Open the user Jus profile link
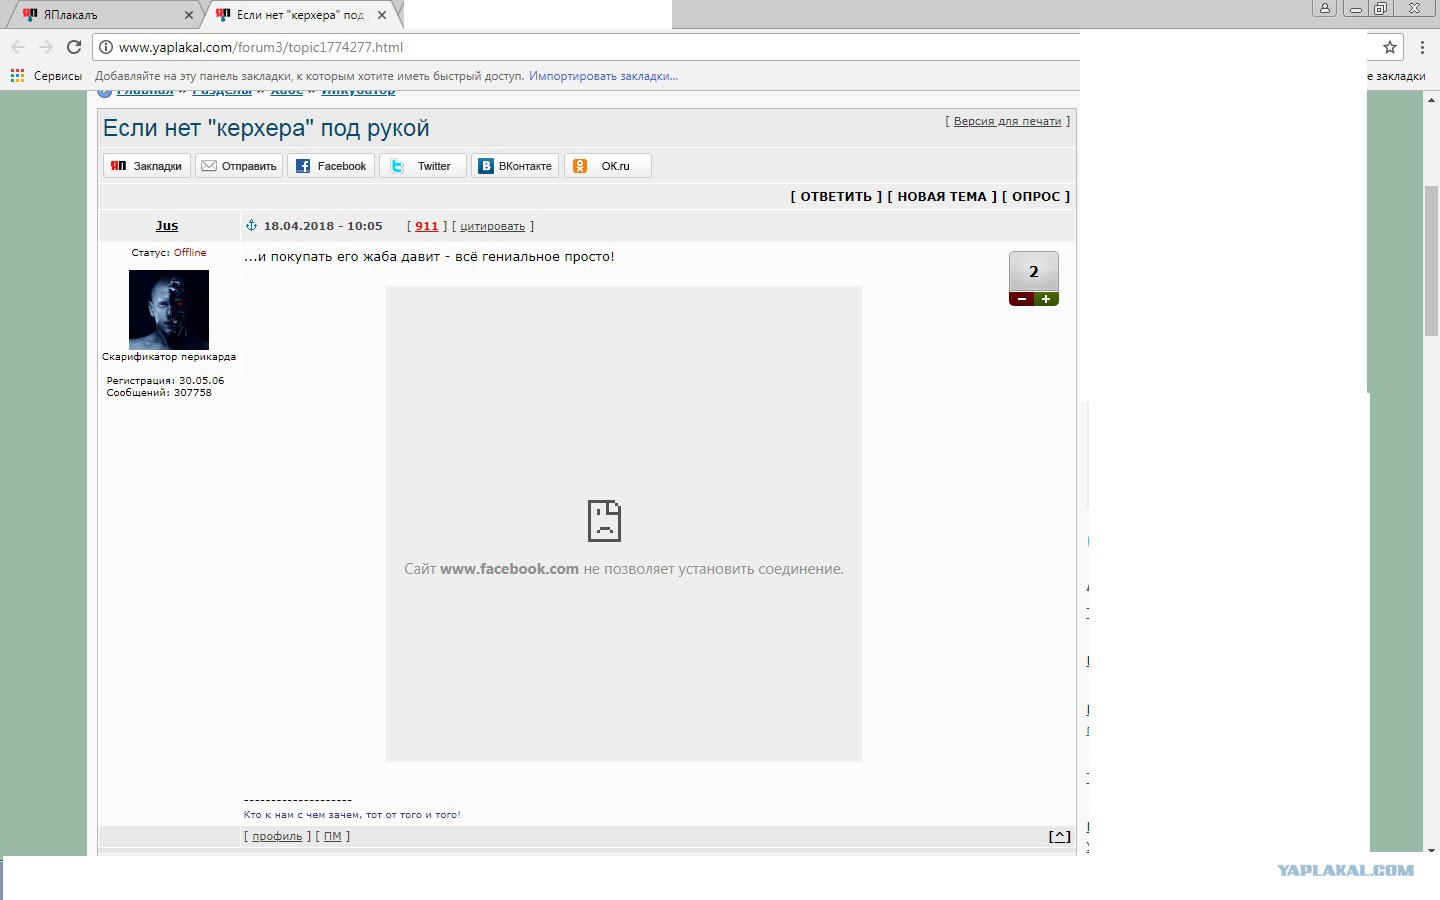The height and width of the screenshot is (900, 1440). click(167, 226)
